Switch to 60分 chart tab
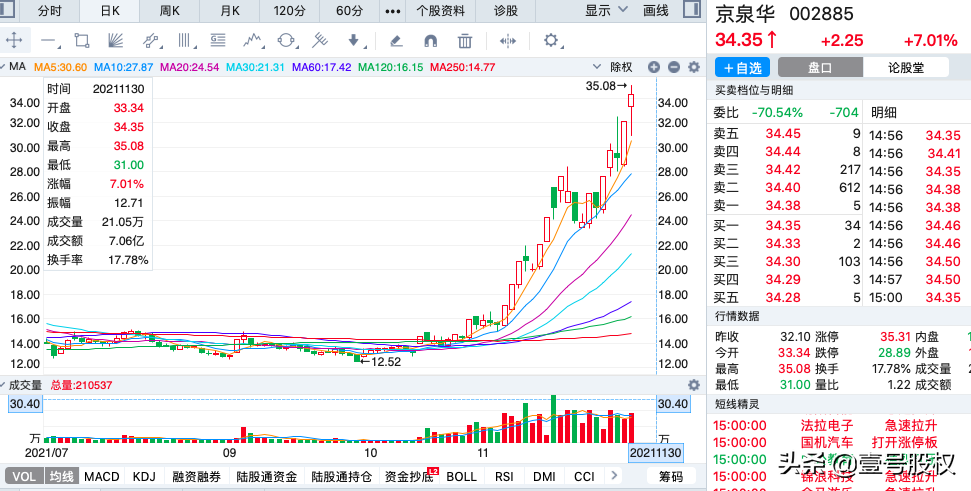This screenshot has height=491, width=971. pos(350,11)
